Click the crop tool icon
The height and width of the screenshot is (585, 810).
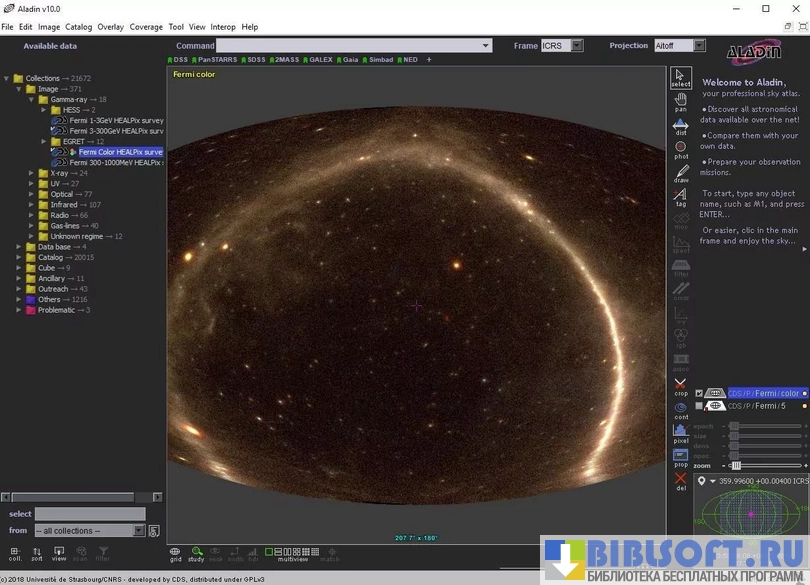680,386
